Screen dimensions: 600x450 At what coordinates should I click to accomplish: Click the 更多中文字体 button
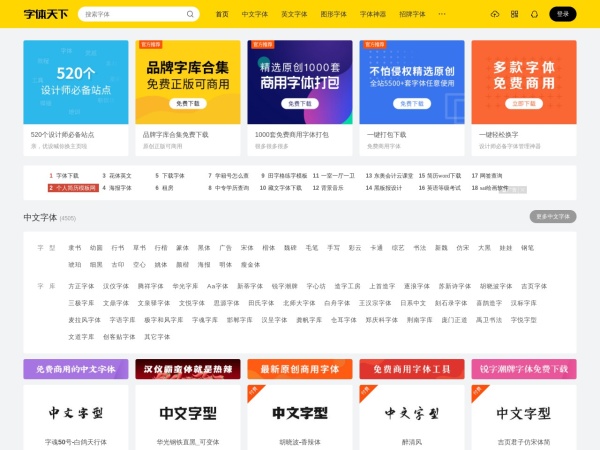552,216
